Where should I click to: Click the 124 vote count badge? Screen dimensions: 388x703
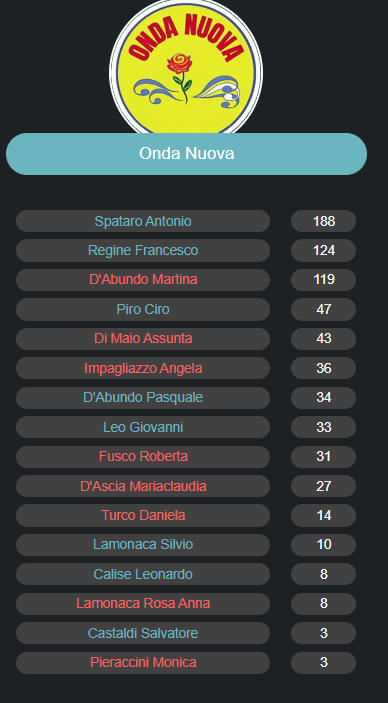coord(323,250)
